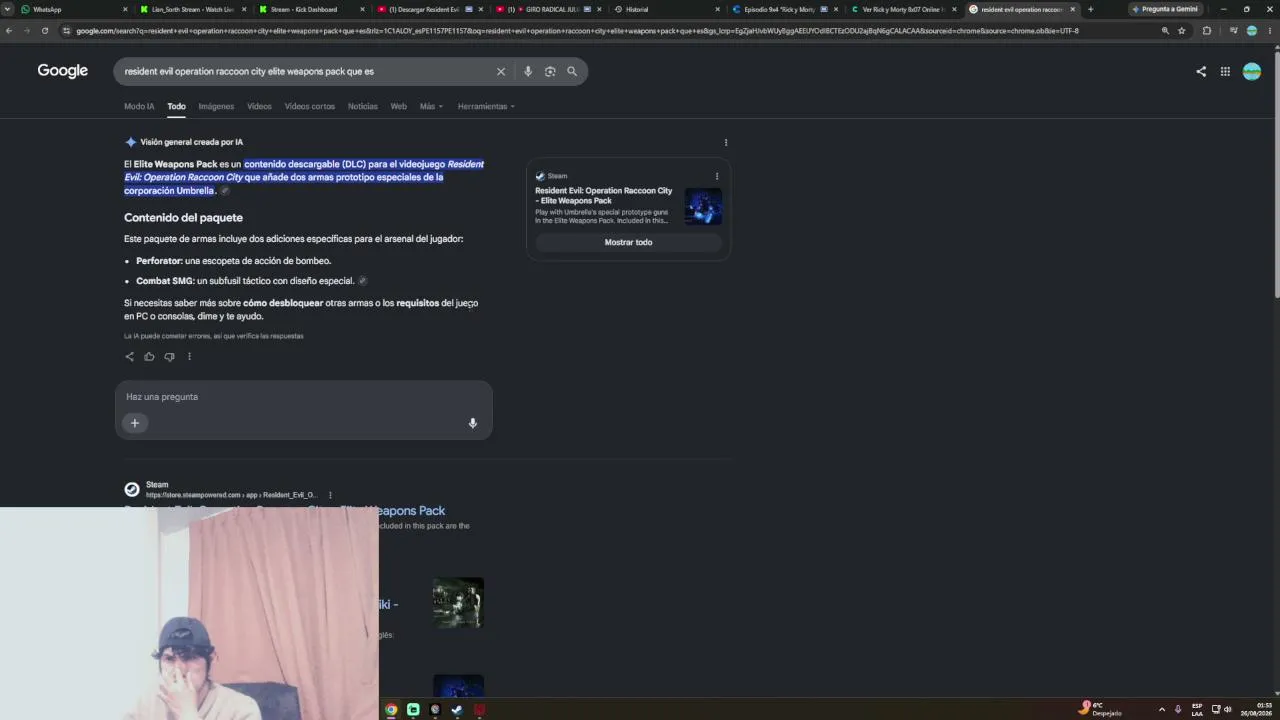Click page vertical scrollbar
Image resolution: width=1280 pixels, height=720 pixels.
click(1276, 175)
